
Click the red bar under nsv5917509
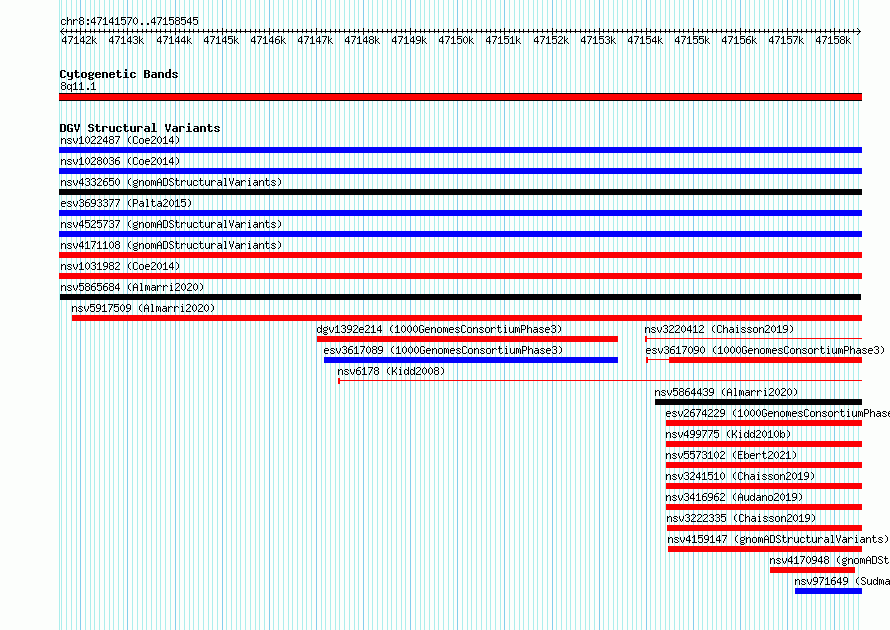tap(467, 318)
